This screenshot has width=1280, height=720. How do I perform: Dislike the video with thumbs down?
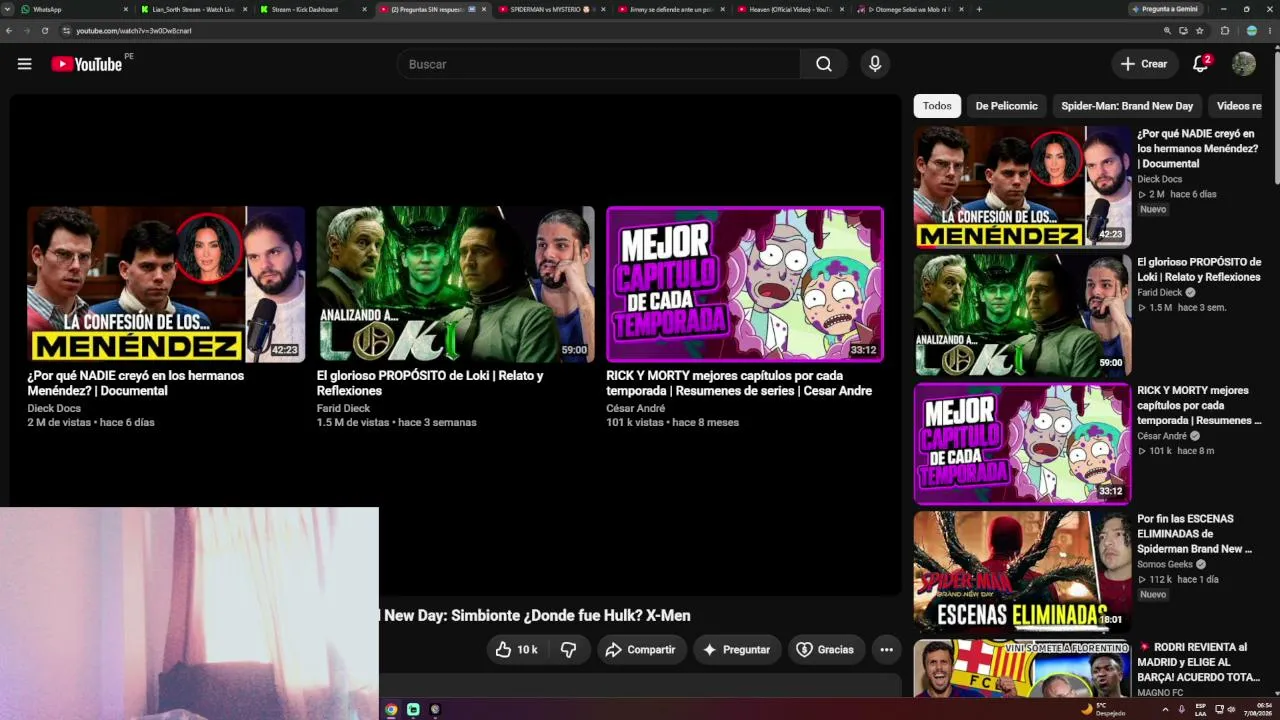(568, 650)
